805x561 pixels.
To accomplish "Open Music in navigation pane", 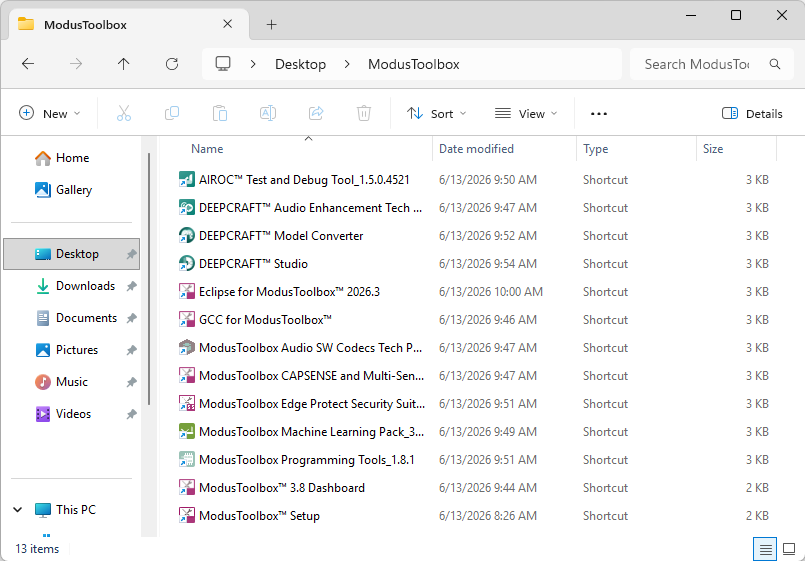I will pyautogui.click(x=62, y=382).
